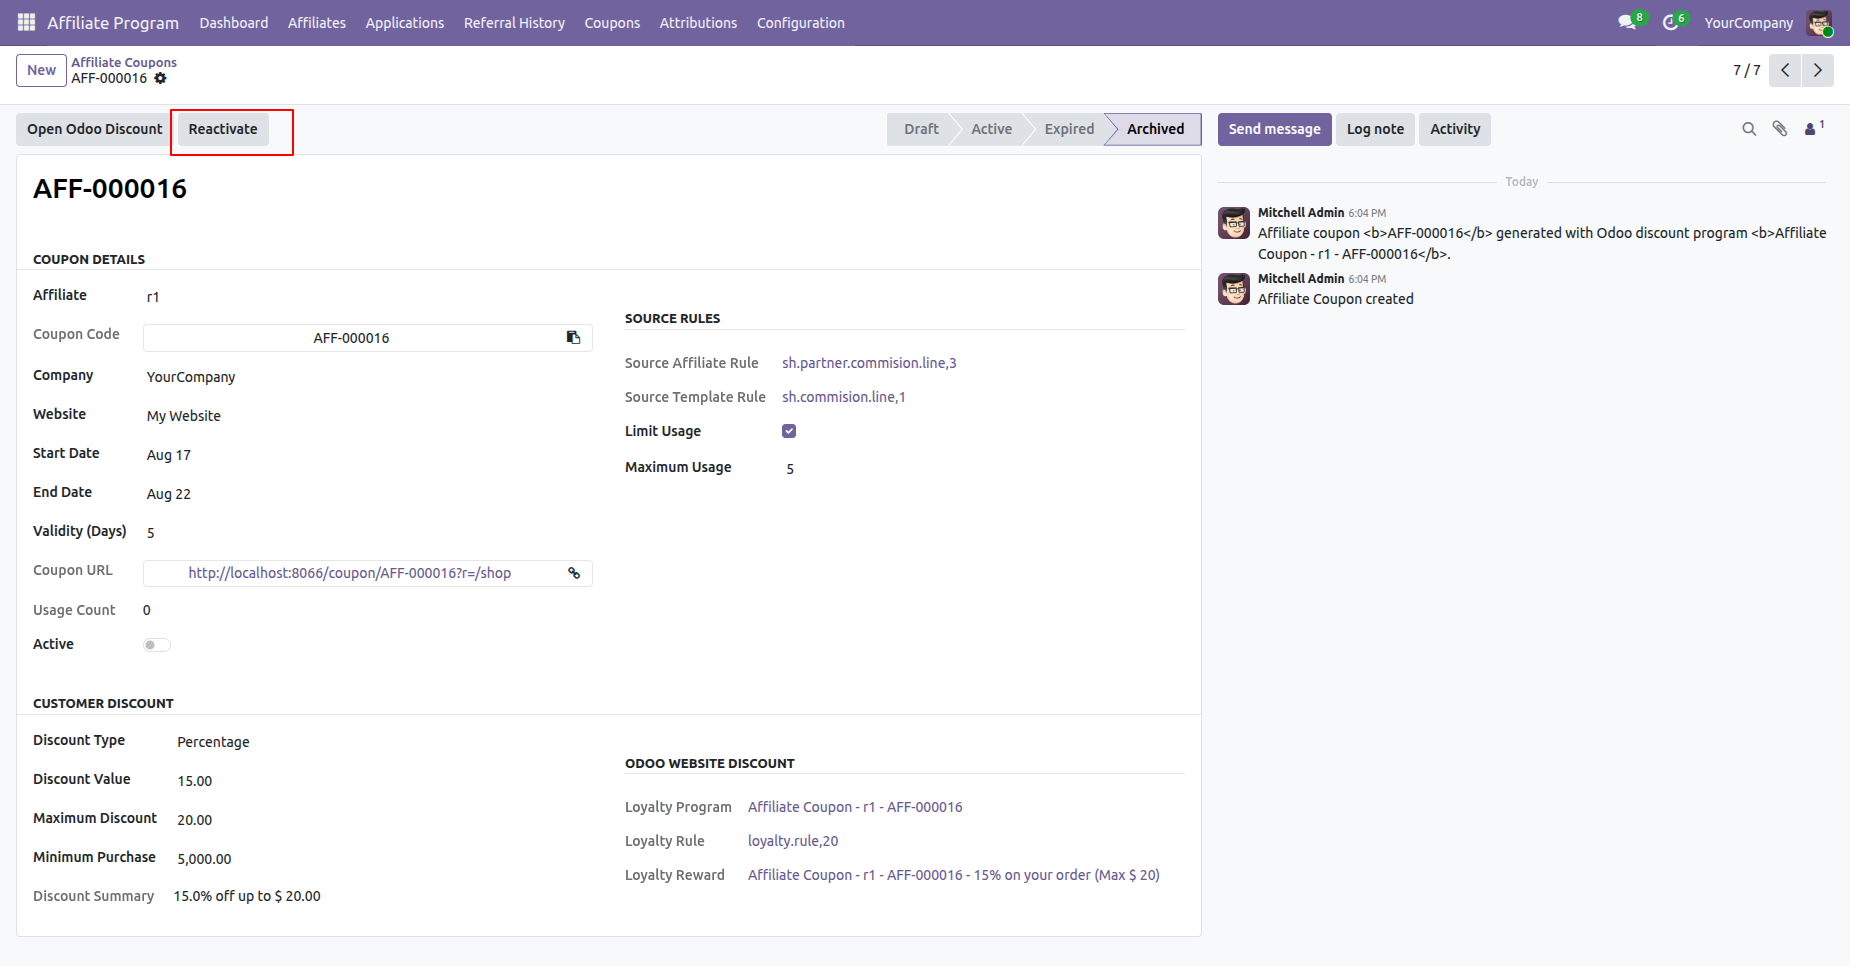Open the Configuration menu
1850x966 pixels.
click(x=800, y=22)
